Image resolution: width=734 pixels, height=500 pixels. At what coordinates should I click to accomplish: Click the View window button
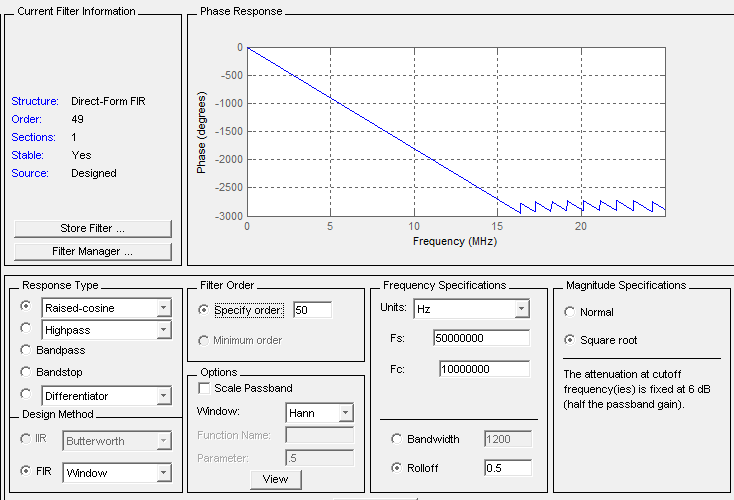click(275, 479)
